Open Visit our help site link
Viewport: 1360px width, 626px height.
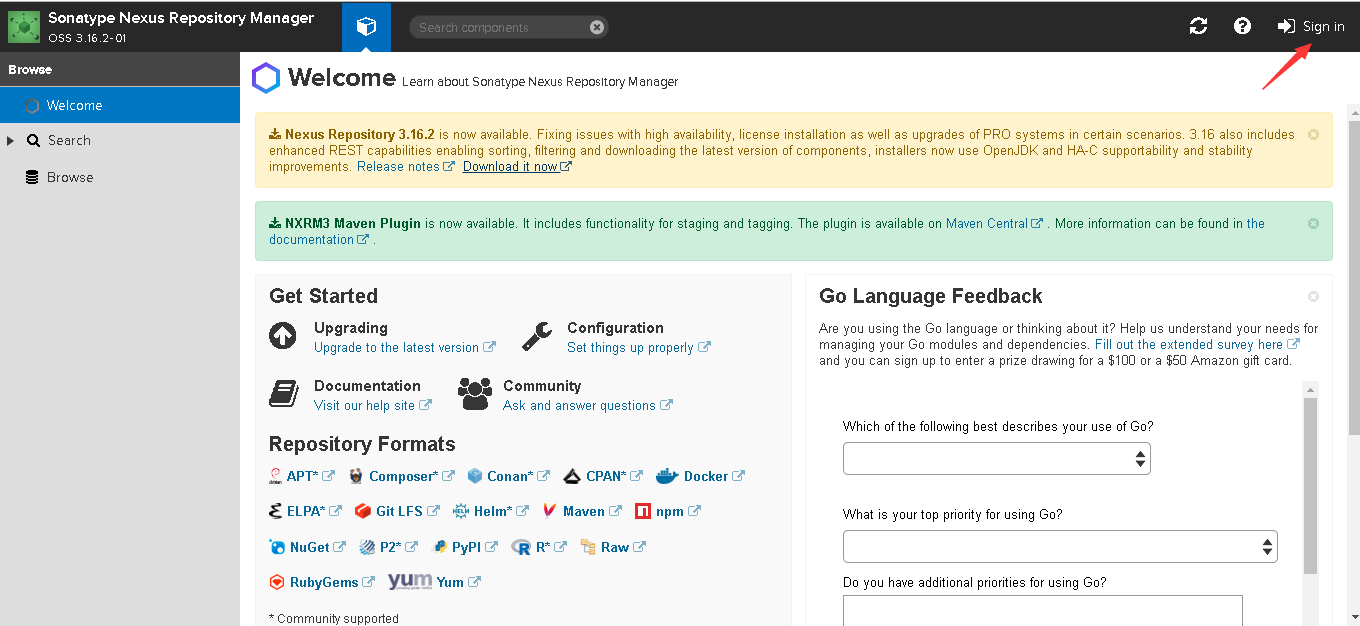tap(372, 406)
